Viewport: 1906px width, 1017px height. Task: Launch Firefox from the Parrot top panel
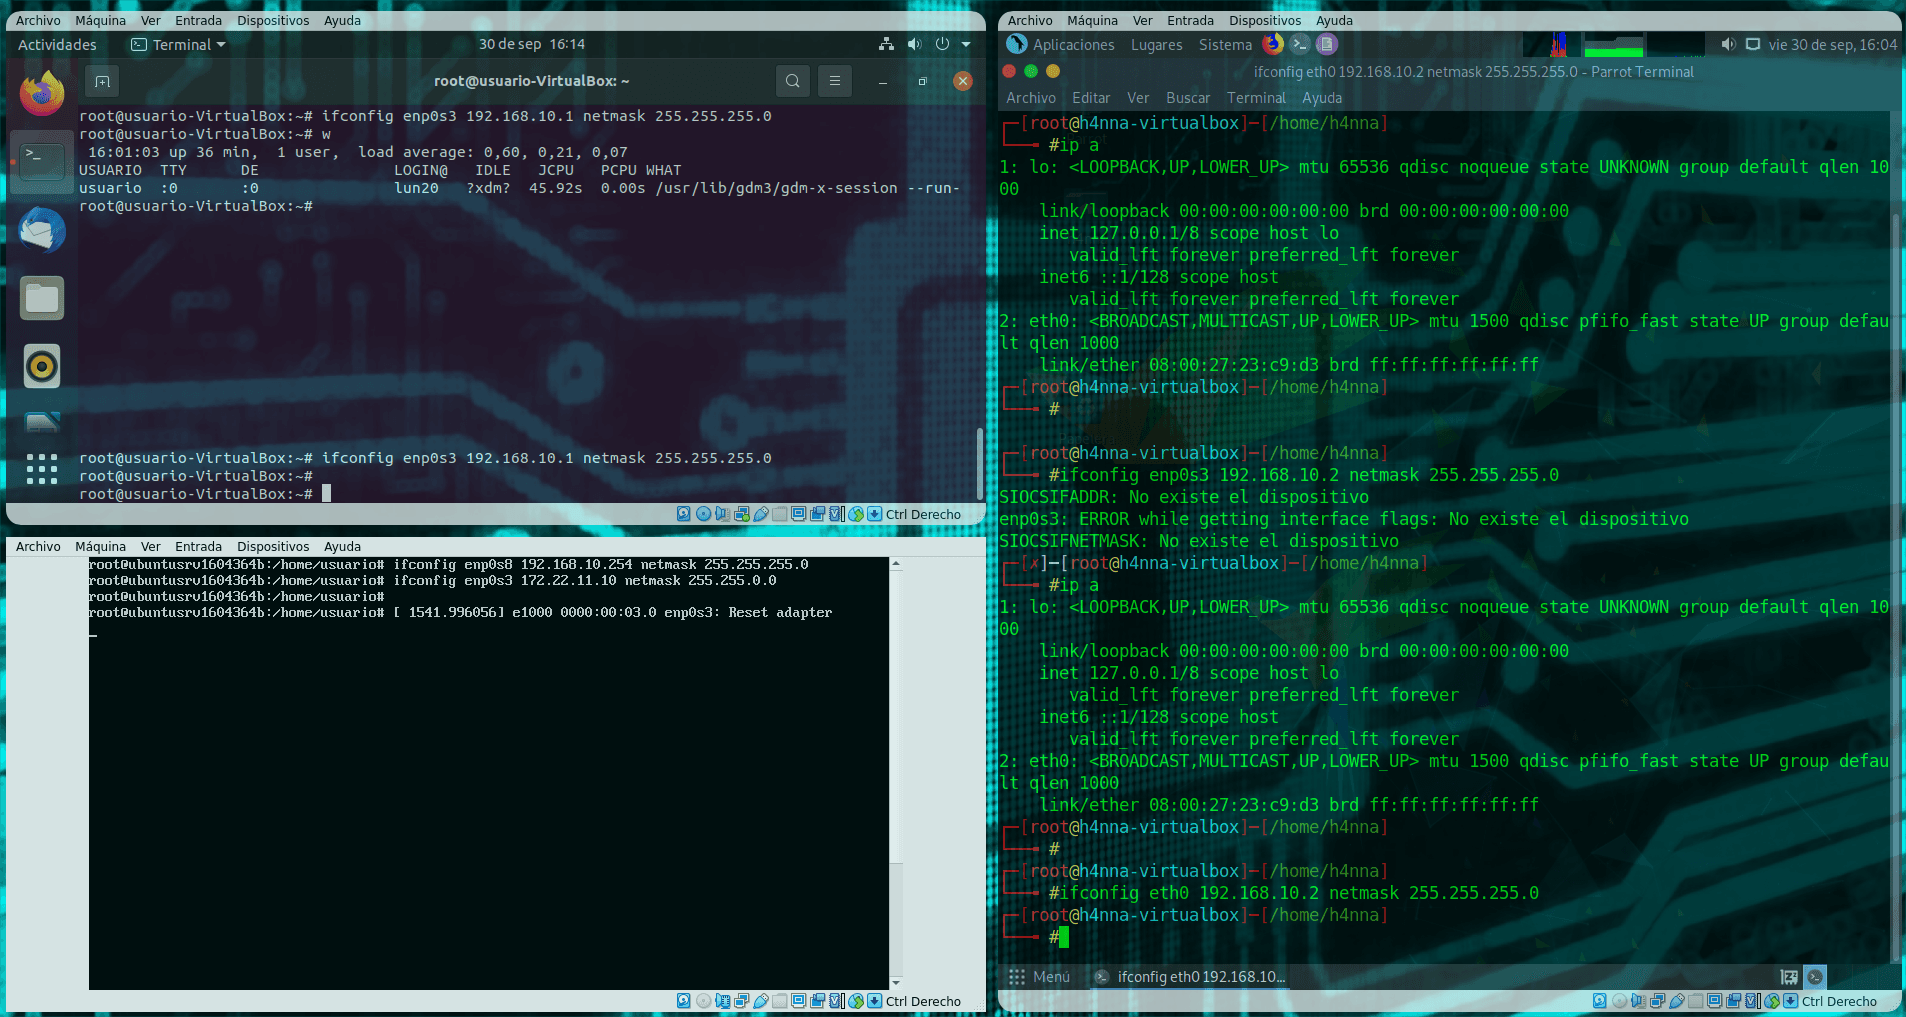(1272, 44)
